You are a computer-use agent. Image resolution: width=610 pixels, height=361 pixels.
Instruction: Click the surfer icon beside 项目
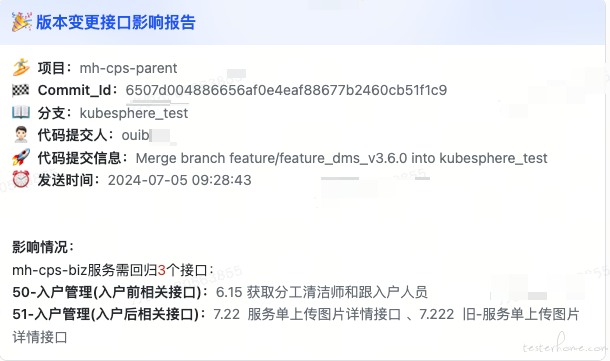[x=21, y=68]
